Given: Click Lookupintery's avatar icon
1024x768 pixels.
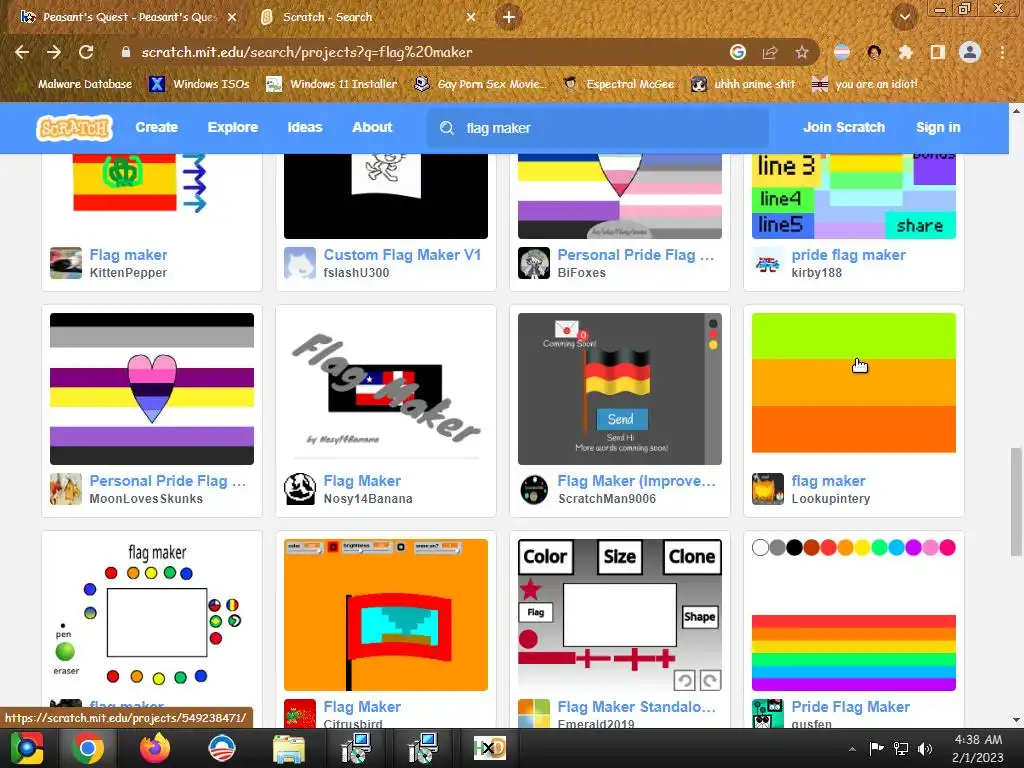Looking at the screenshot, I should (768, 488).
